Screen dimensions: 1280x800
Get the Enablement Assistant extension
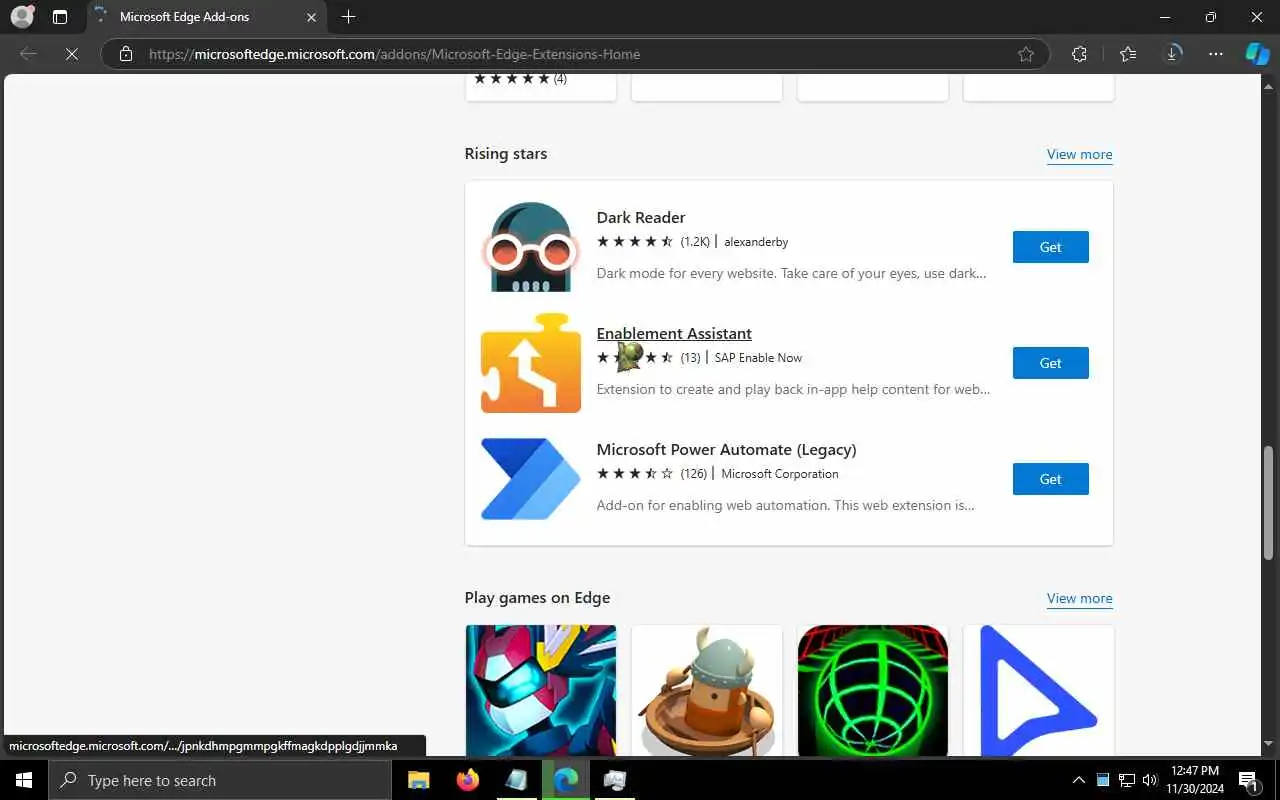[1050, 363]
